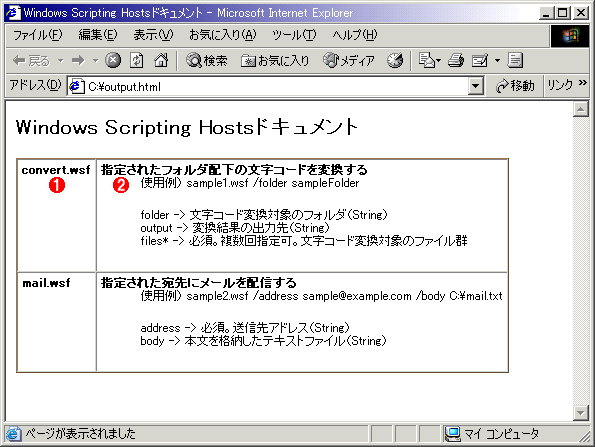Click the Discuss toolbar icon

(x=515, y=60)
